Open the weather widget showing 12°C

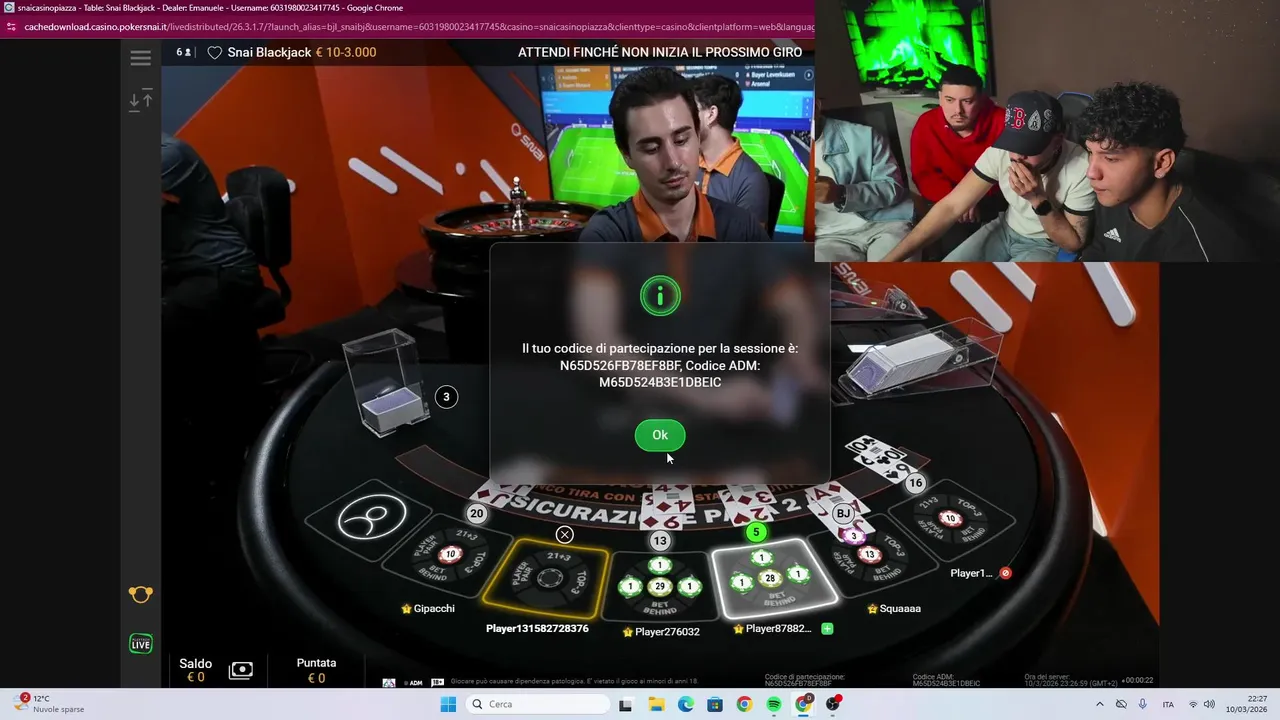point(50,704)
